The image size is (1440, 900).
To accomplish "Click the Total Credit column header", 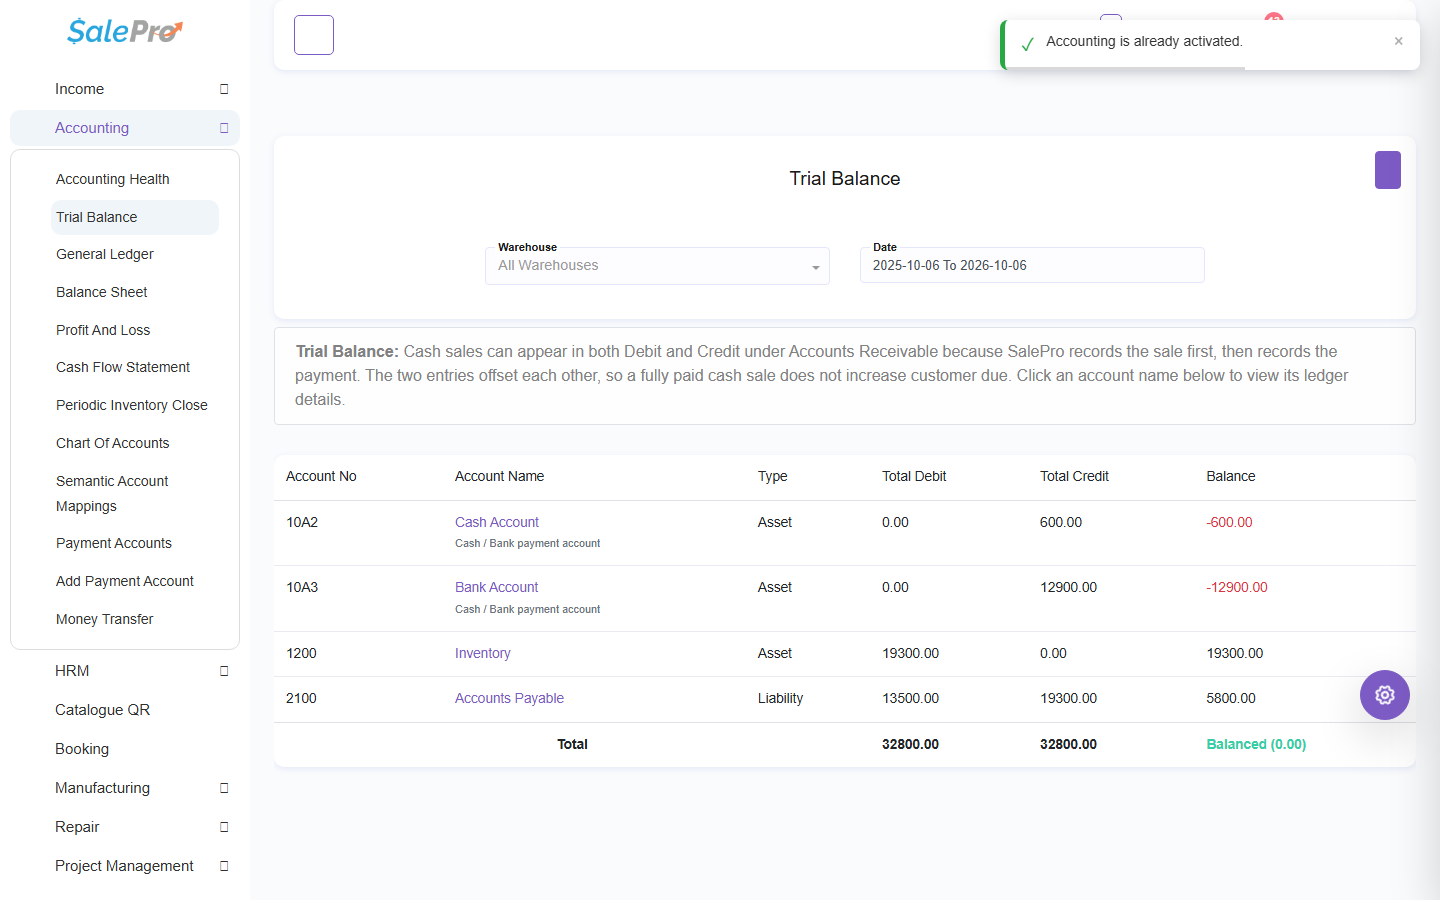I will 1075,476.
